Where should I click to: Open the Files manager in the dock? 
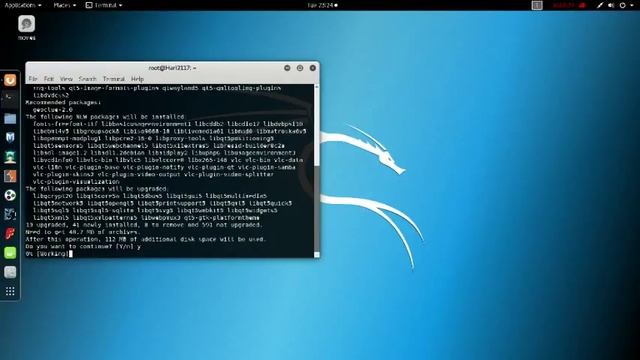(10, 118)
